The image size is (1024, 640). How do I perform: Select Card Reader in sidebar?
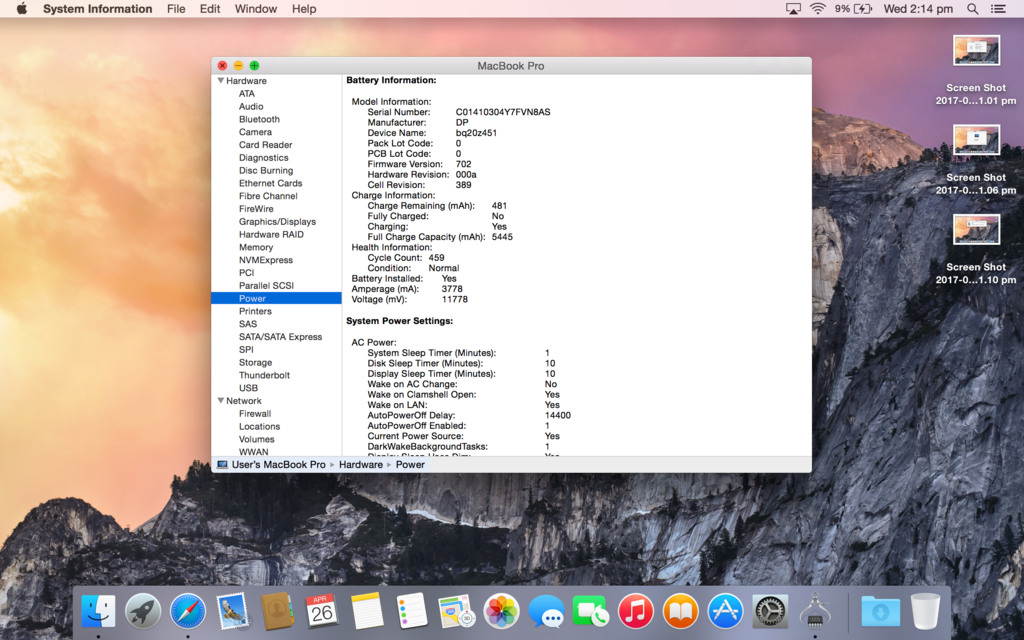[265, 145]
